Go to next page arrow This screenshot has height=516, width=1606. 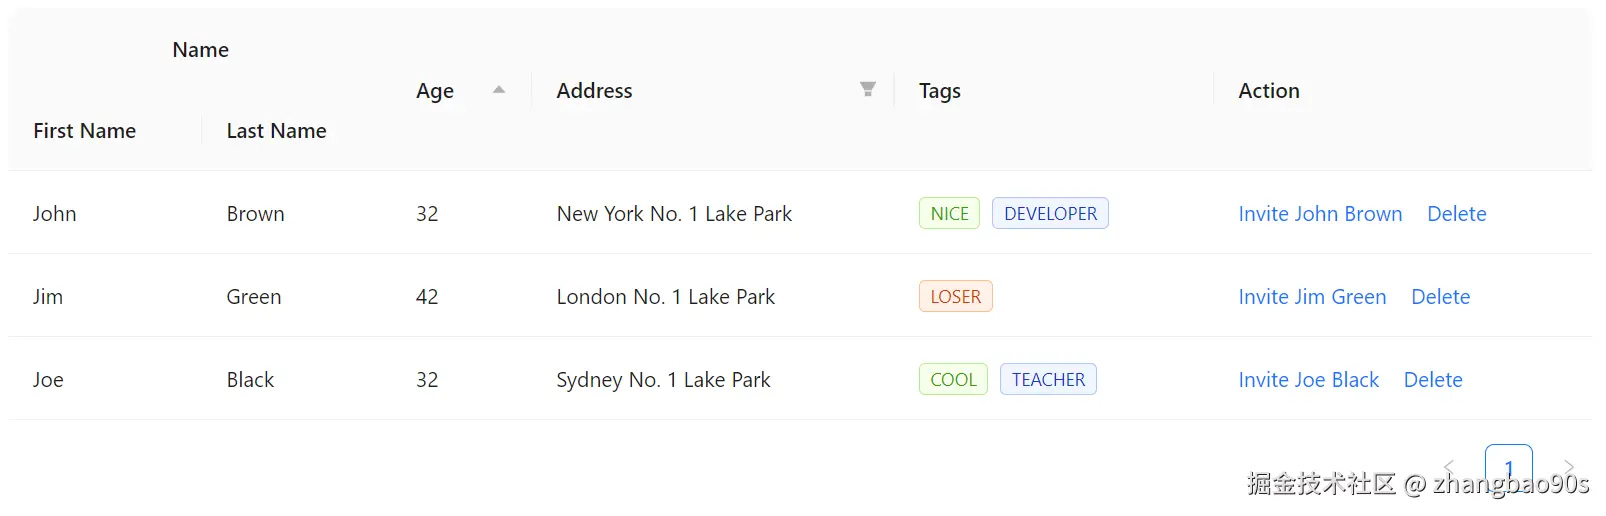pos(1569,467)
